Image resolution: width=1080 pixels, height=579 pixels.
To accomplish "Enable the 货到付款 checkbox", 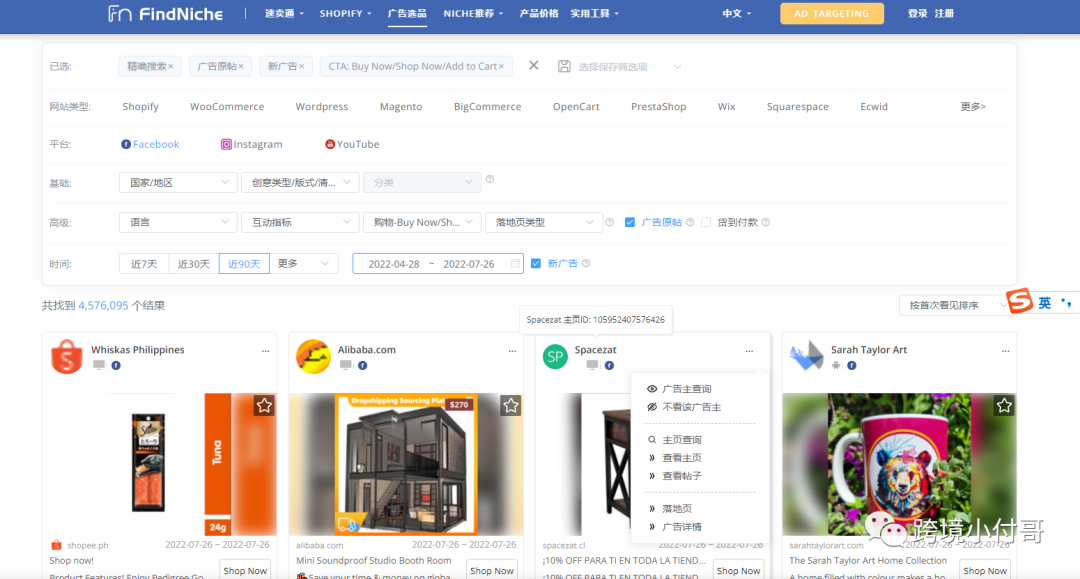I will (706, 222).
